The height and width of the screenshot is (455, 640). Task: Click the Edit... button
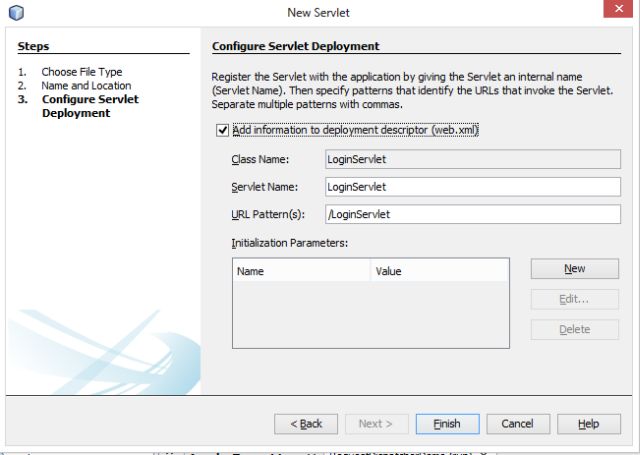[574, 299]
